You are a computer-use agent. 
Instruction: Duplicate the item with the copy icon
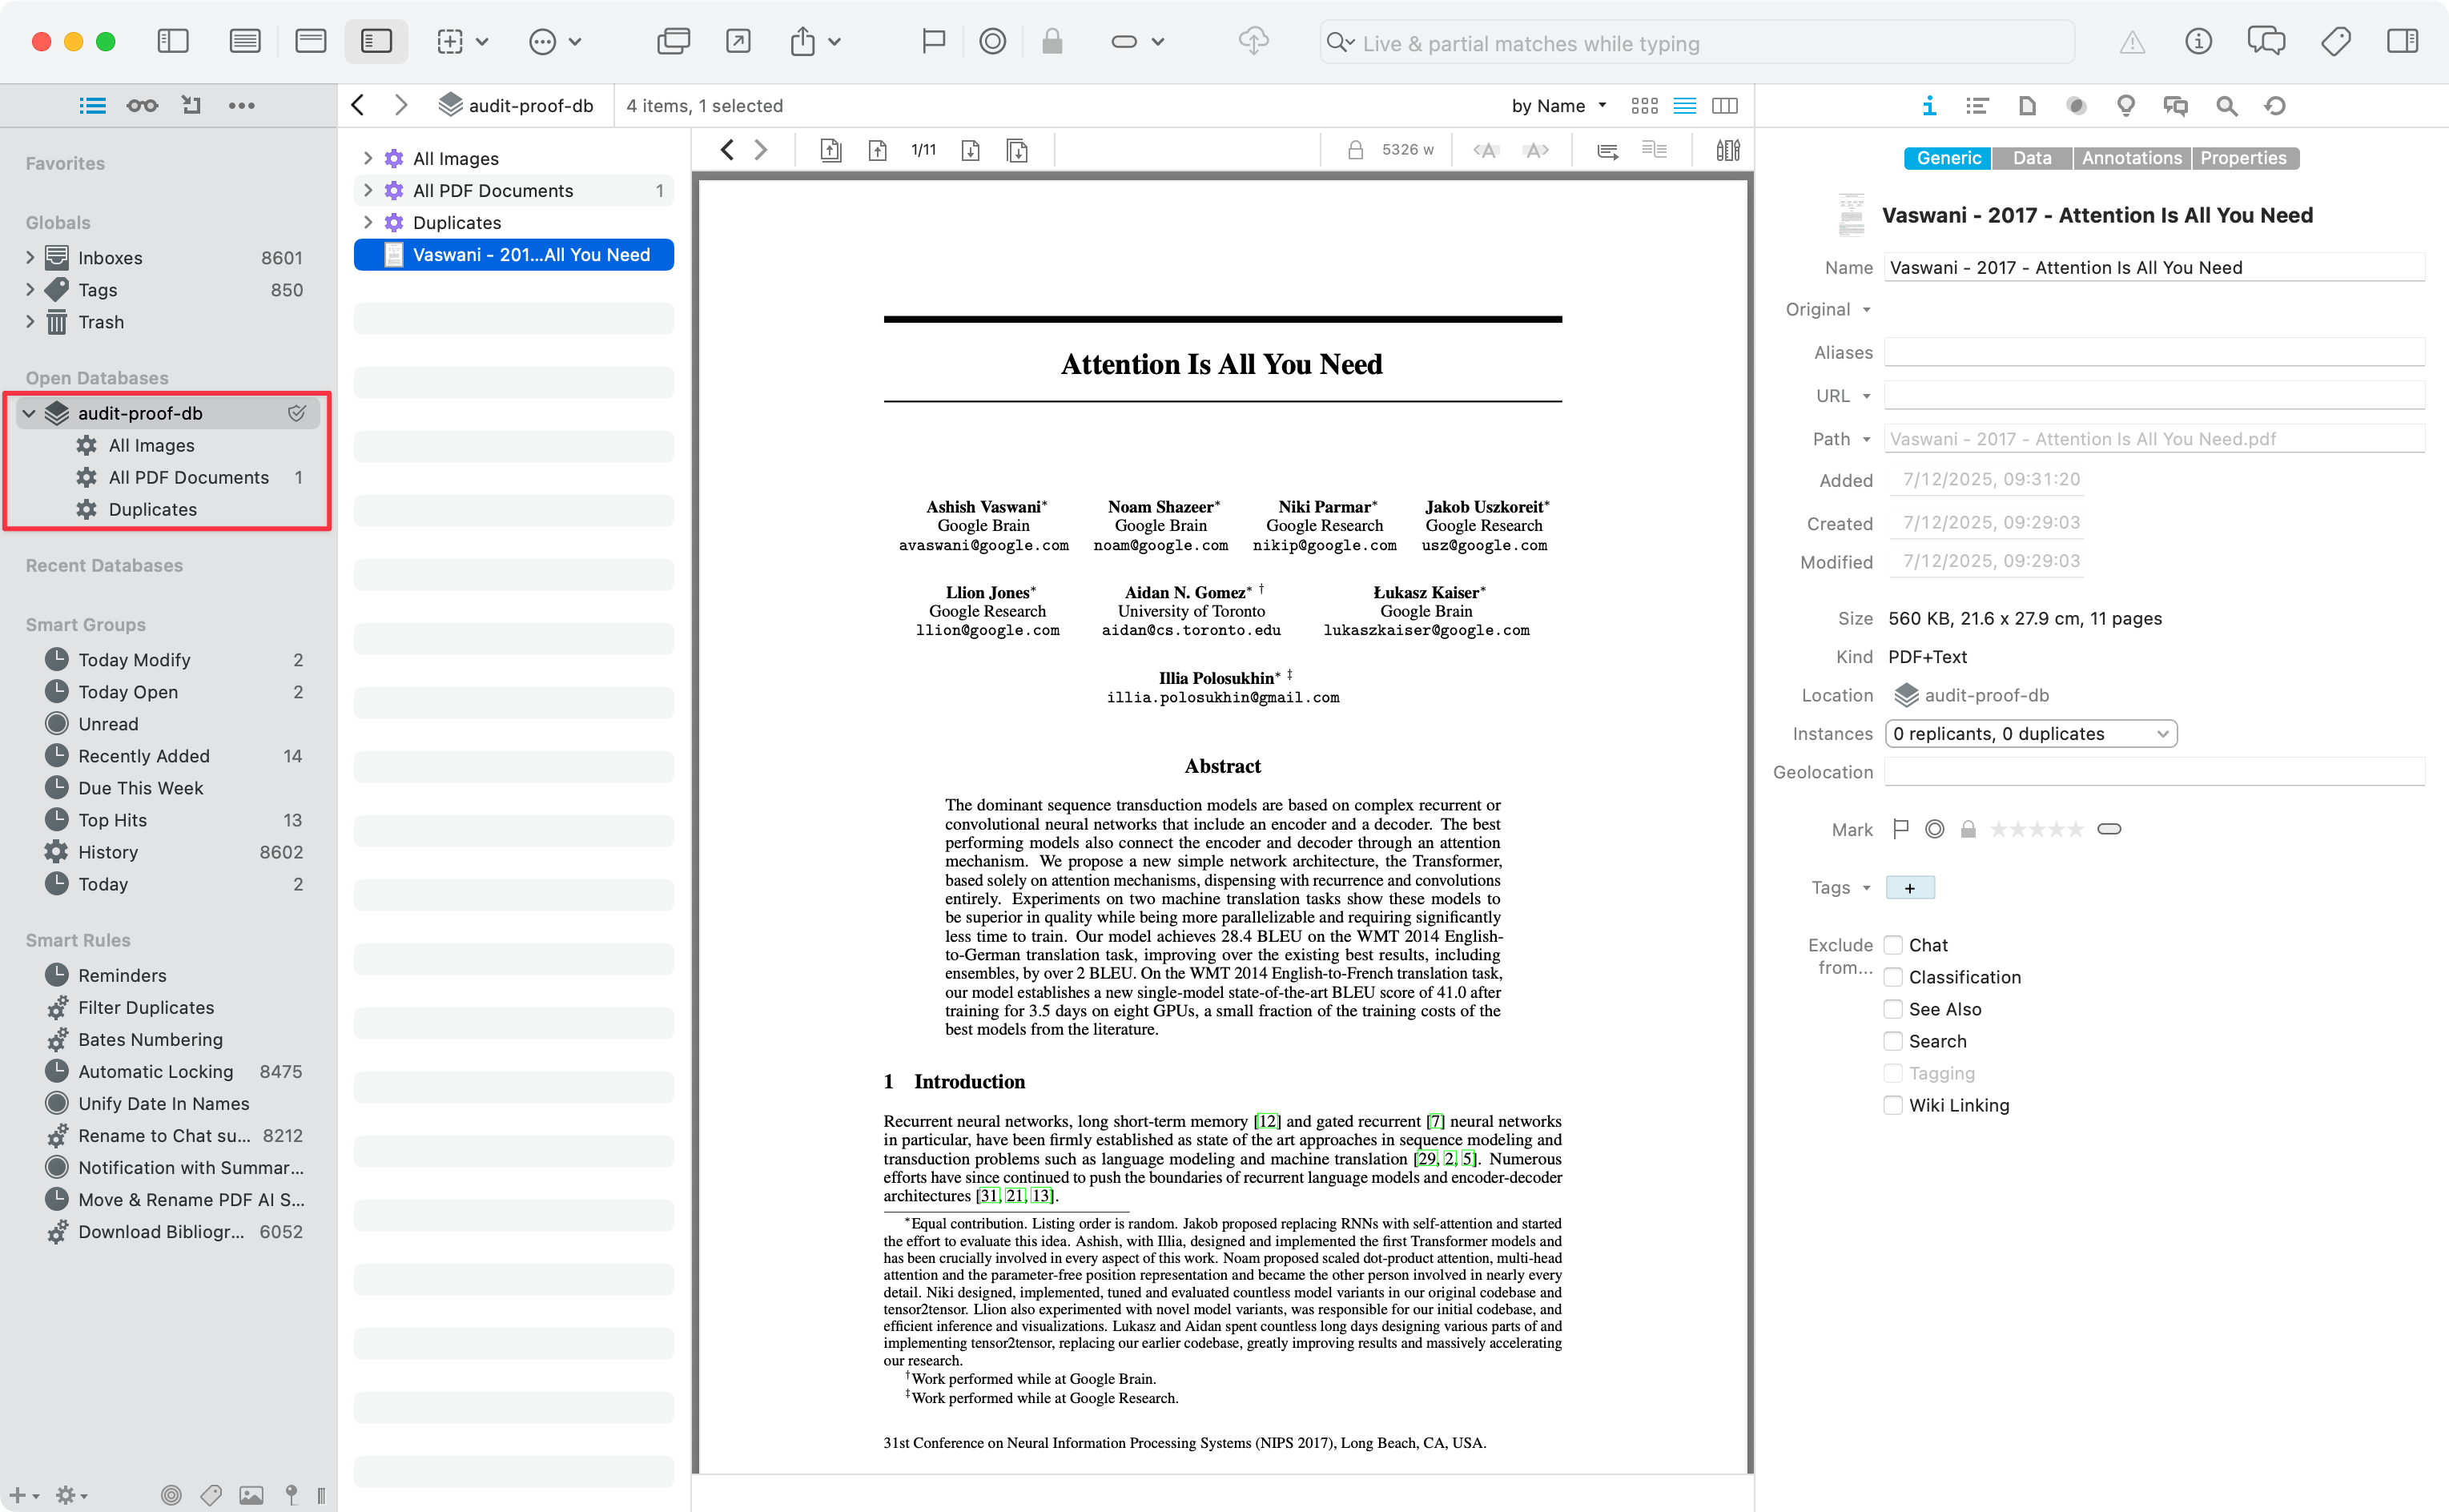[x=674, y=42]
